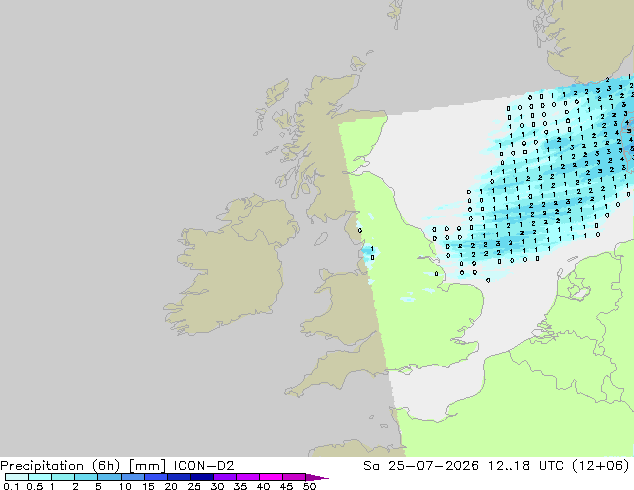Click the "UTC" label
Screen dimensions: 634x490
point(551,466)
